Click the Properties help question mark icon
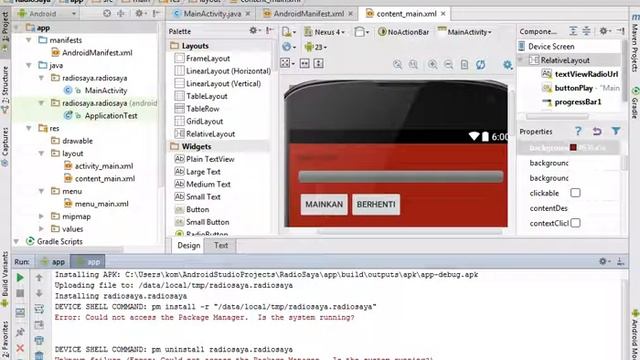The image size is (640, 360). tap(578, 131)
